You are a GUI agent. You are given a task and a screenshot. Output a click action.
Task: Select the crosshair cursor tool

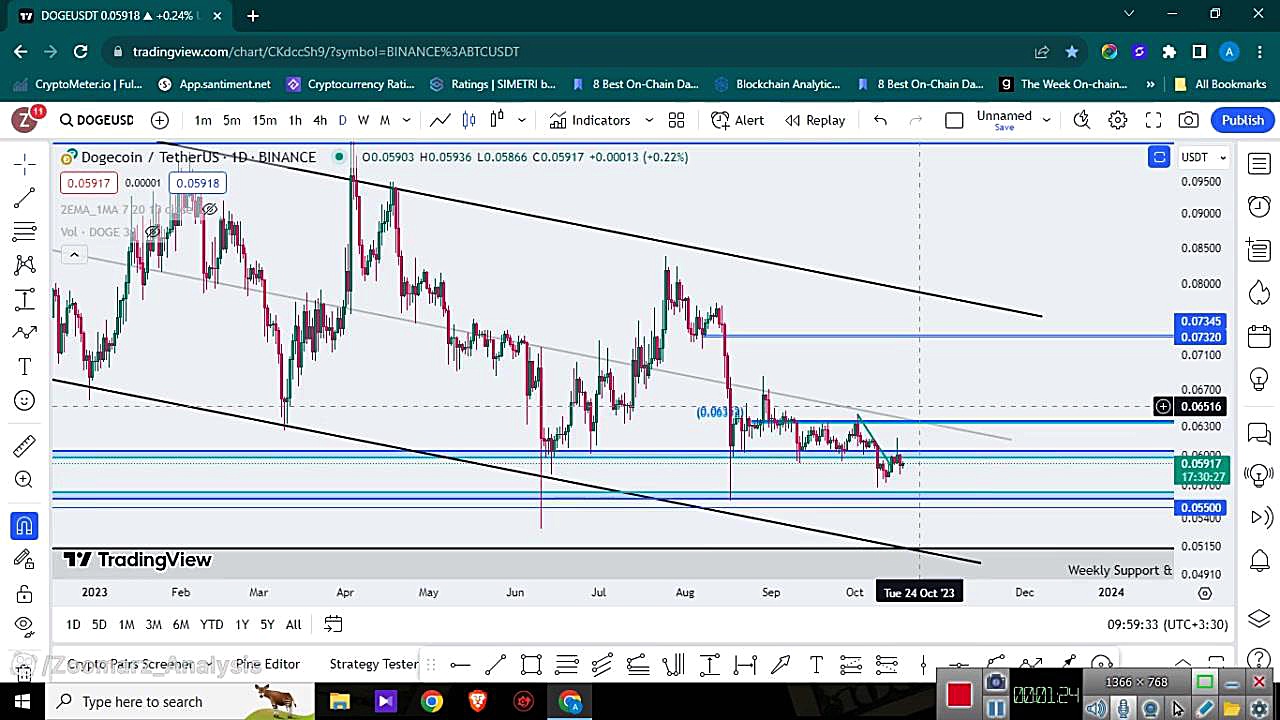(x=25, y=163)
